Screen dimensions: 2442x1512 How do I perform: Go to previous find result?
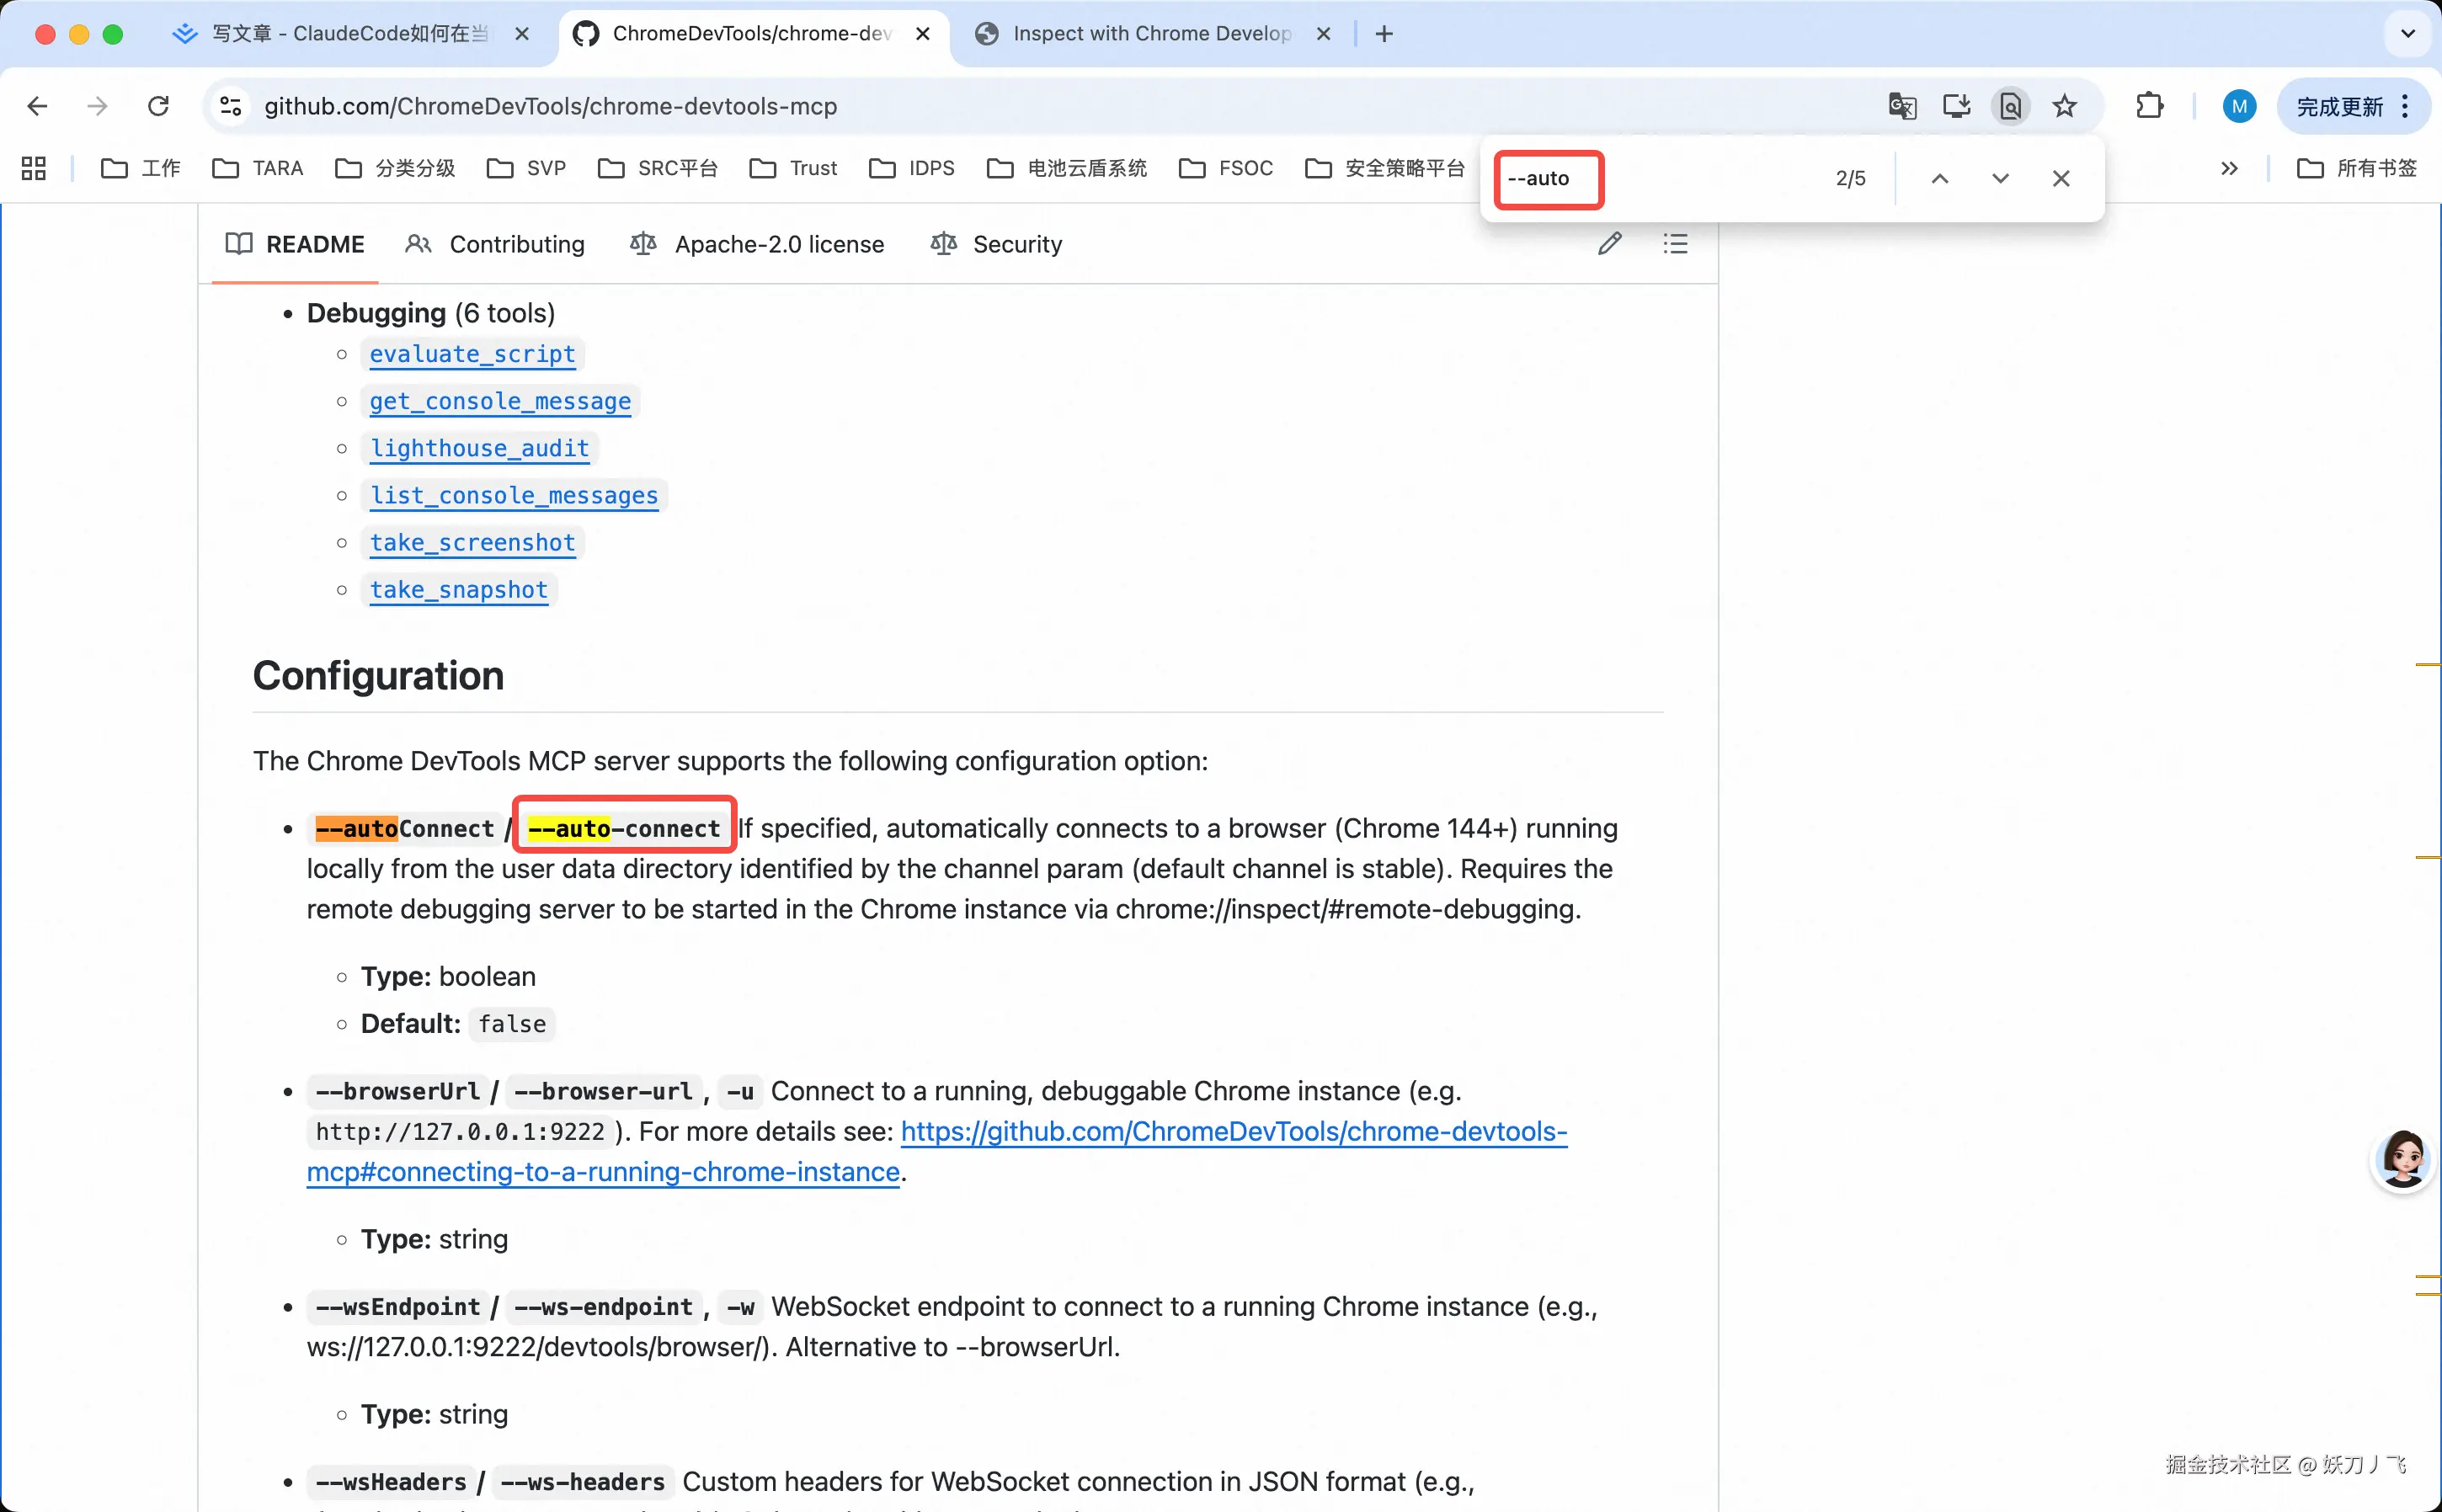point(1939,179)
